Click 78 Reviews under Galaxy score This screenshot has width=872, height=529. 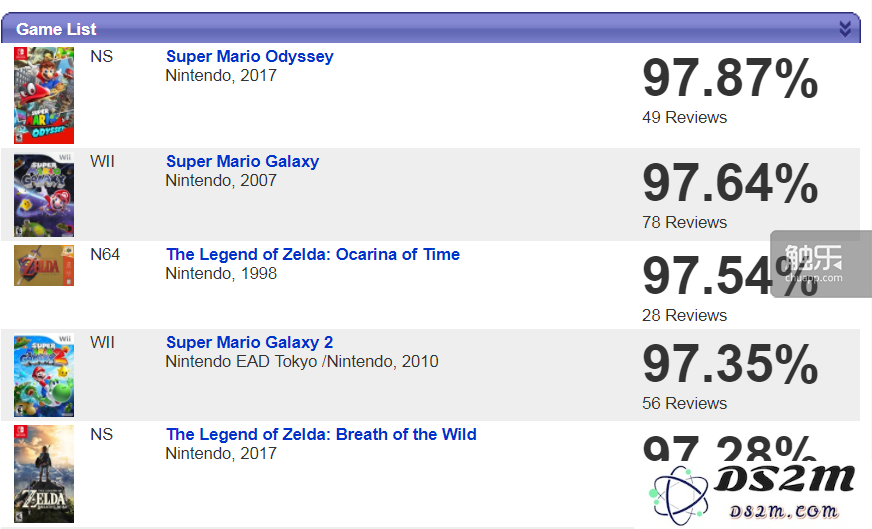click(685, 223)
